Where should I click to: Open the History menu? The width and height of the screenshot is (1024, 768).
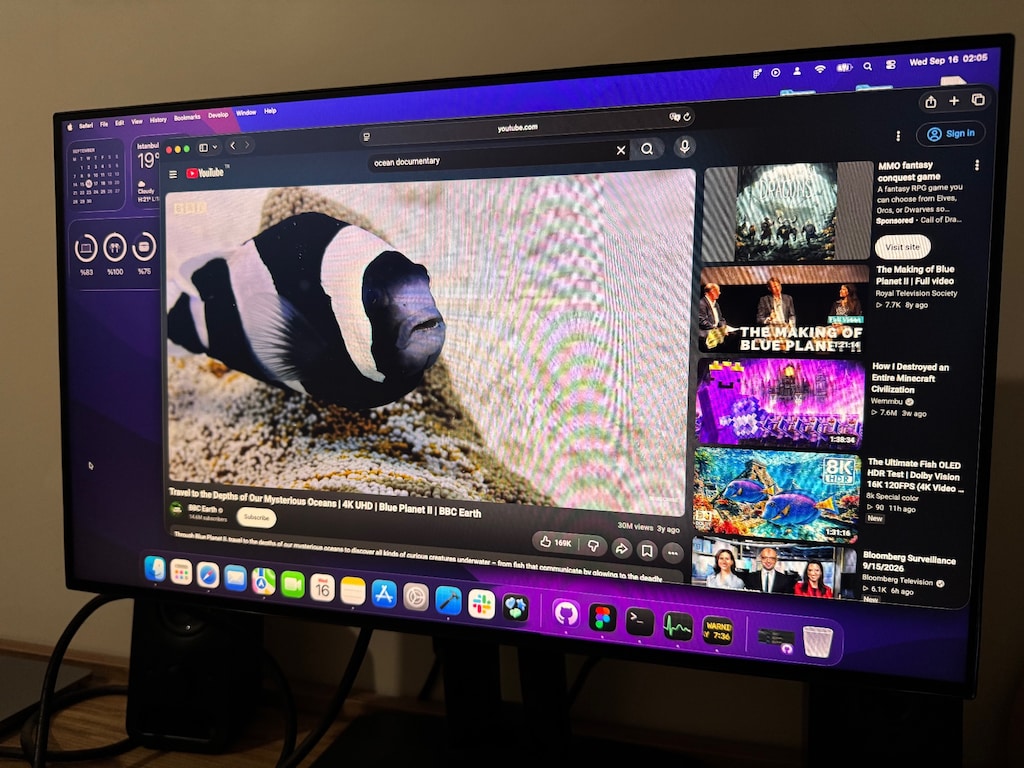pos(158,120)
